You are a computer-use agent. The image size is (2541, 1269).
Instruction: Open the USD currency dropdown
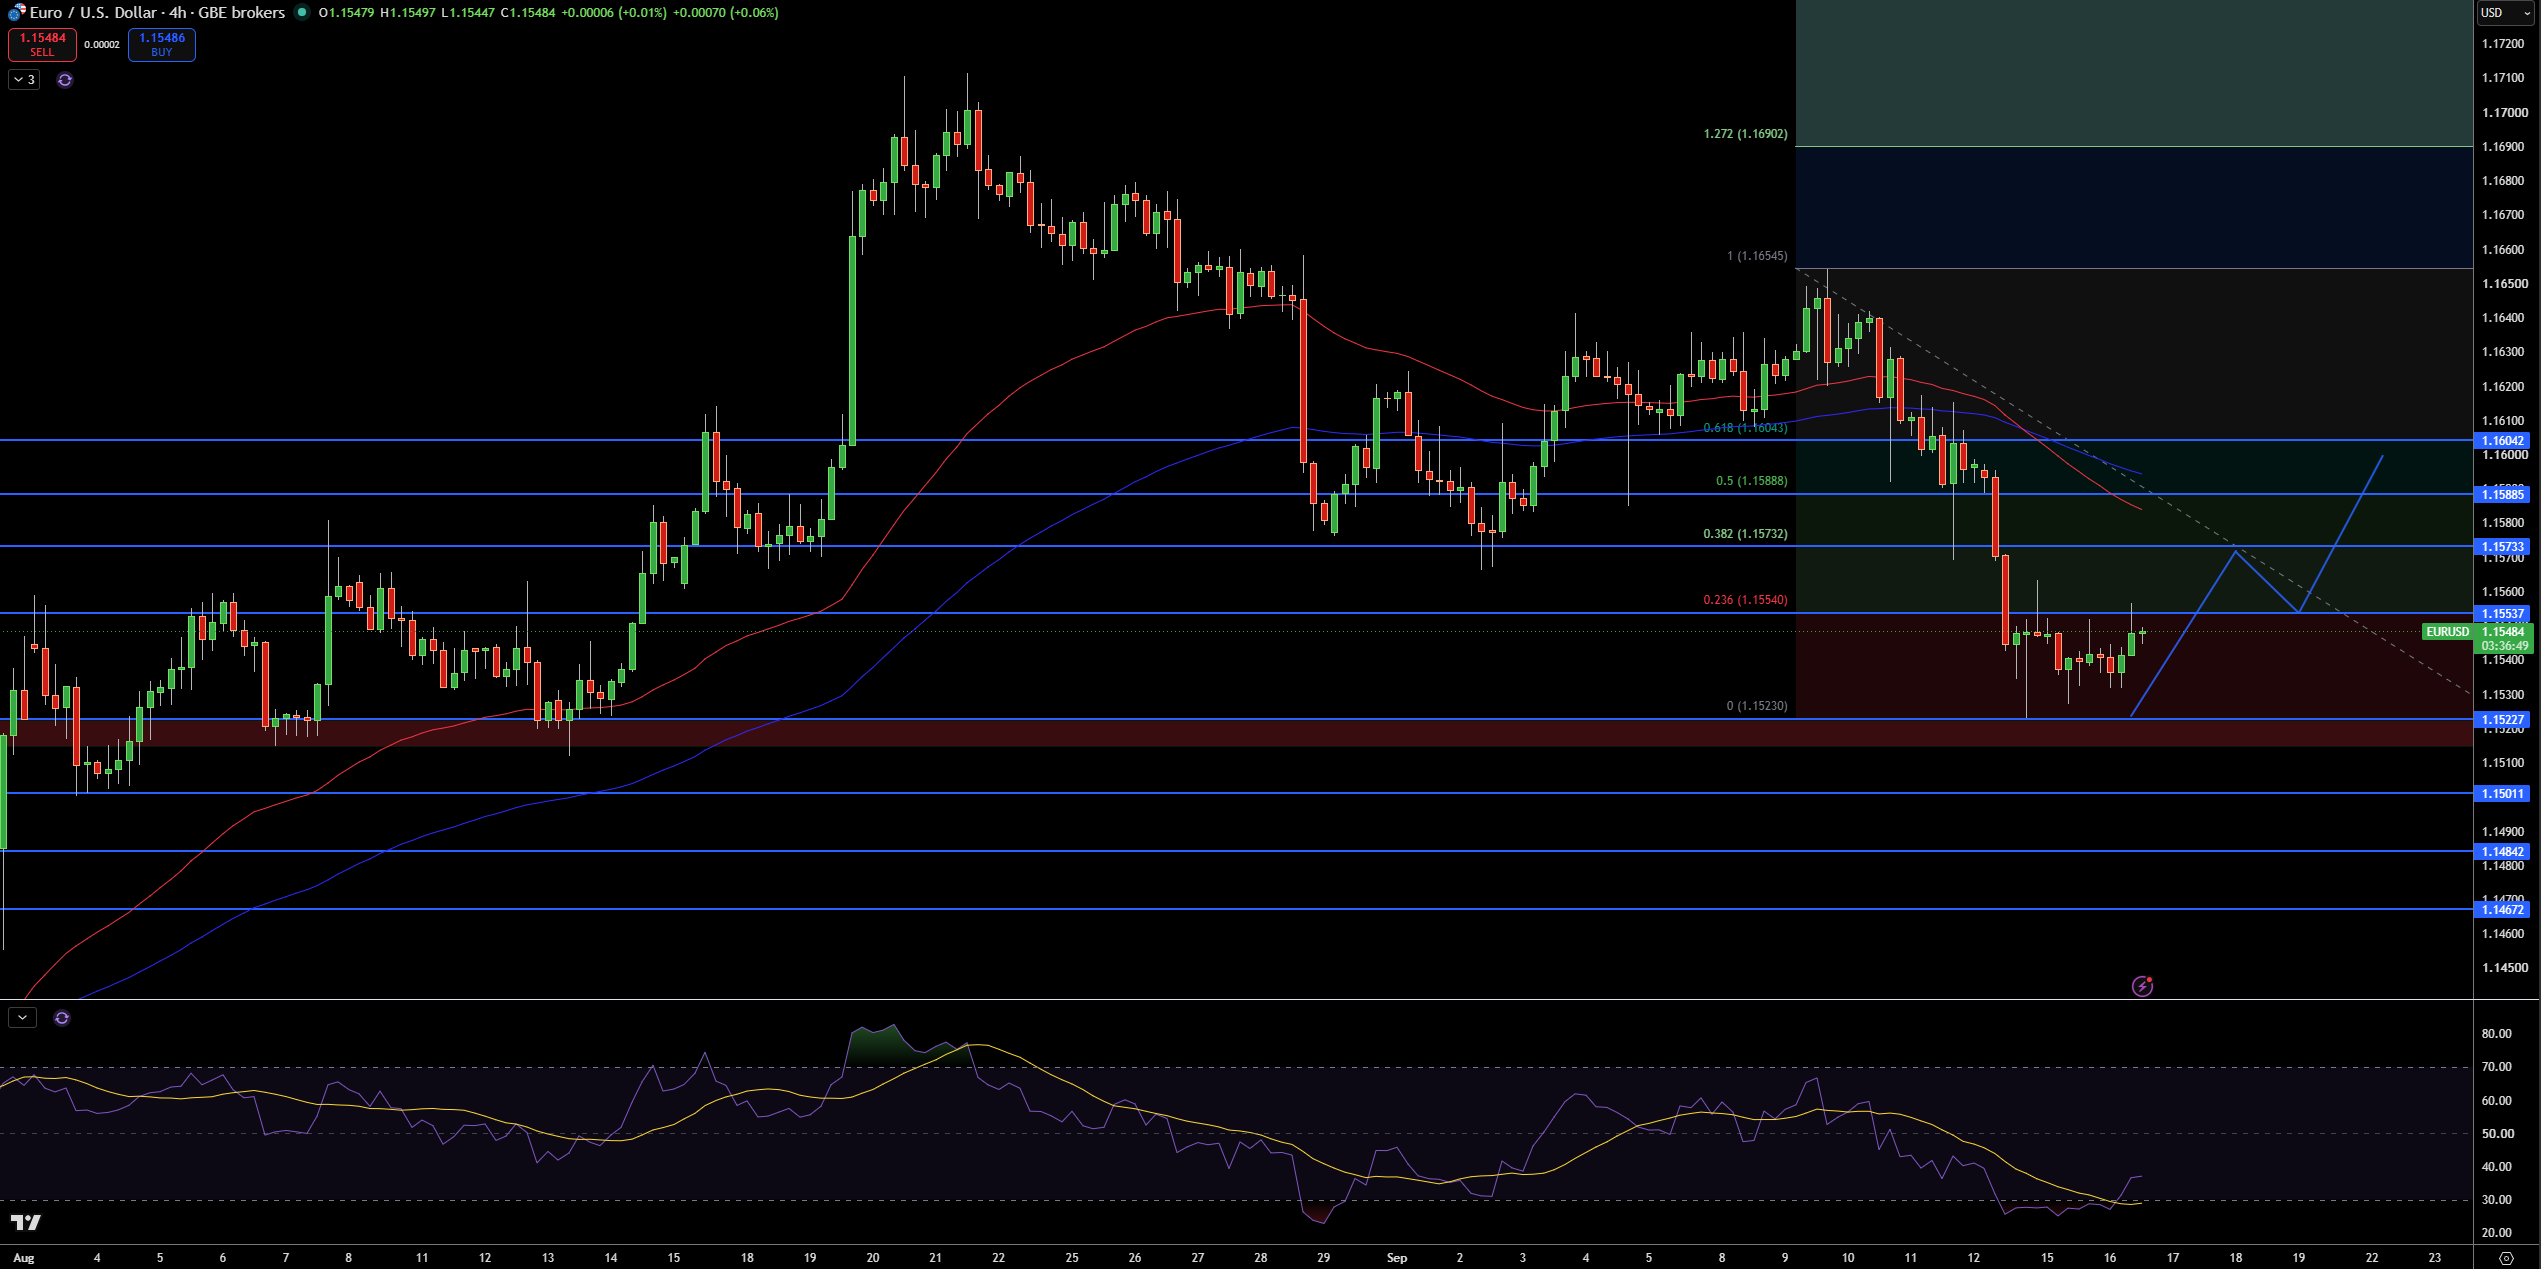tap(2506, 12)
